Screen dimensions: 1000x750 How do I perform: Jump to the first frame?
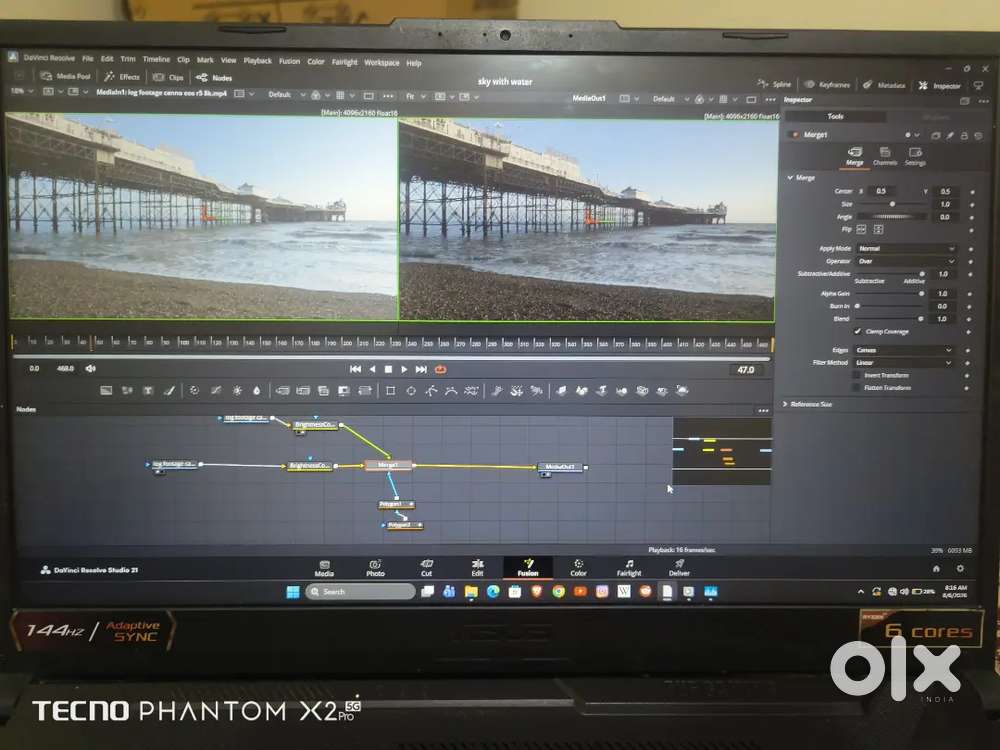tap(355, 369)
